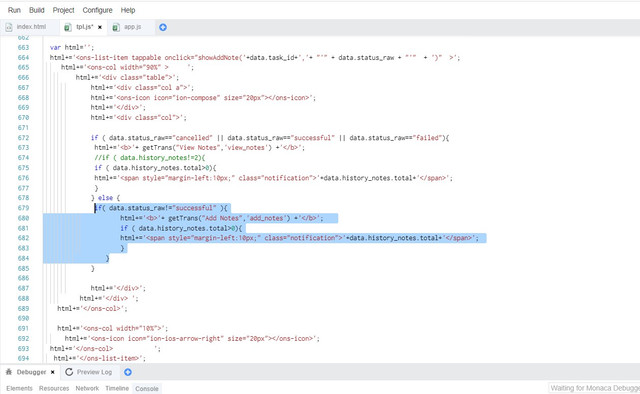This screenshot has width=640, height=394.
Task: Add a new editor tab with plus icon
Action: pyautogui.click(x=163, y=27)
